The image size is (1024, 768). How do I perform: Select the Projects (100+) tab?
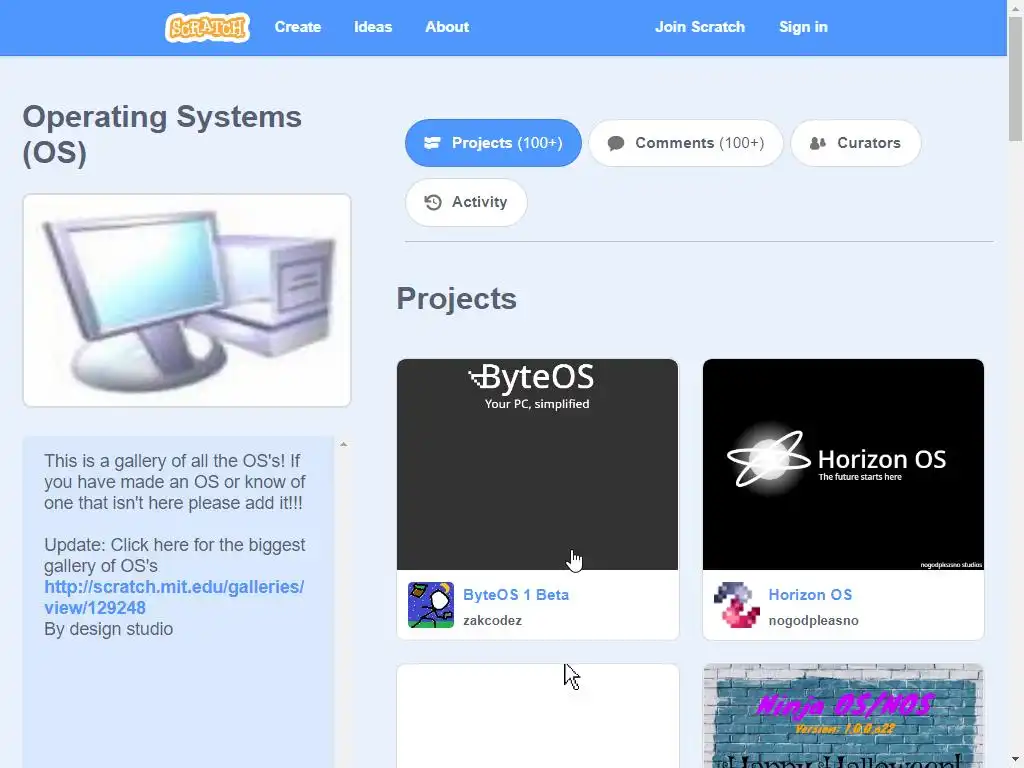493,143
